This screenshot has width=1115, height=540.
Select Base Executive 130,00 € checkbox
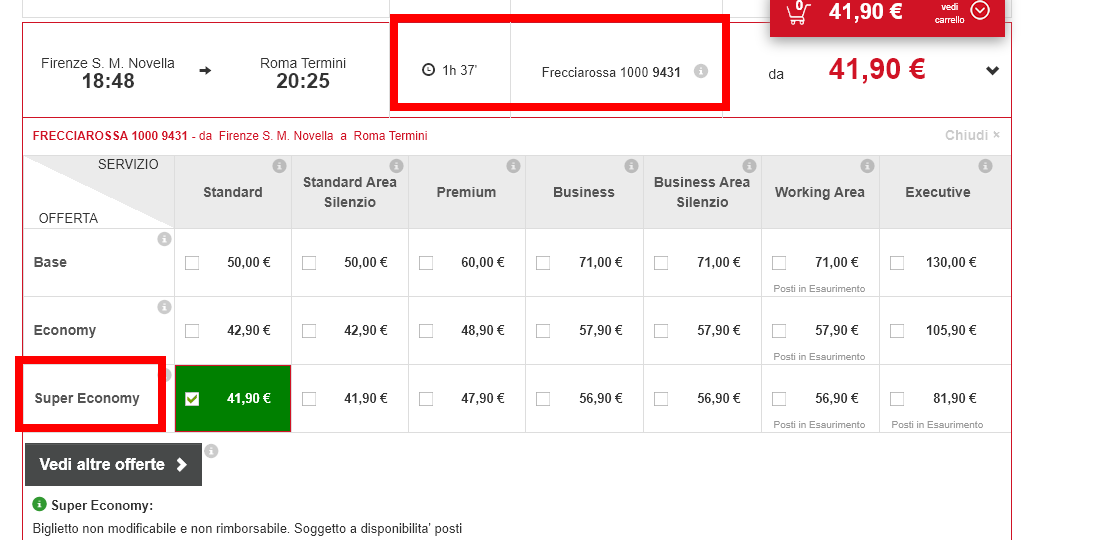[x=897, y=263]
